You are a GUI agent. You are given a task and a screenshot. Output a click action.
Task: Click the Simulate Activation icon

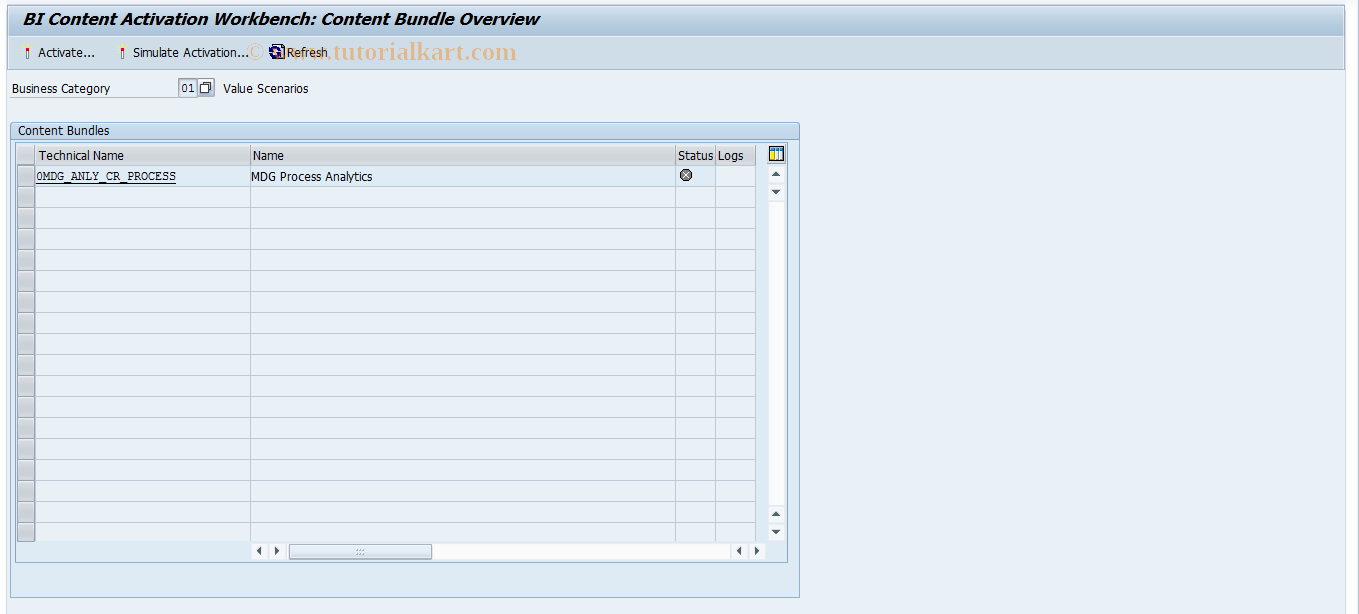pyautogui.click(x=122, y=53)
